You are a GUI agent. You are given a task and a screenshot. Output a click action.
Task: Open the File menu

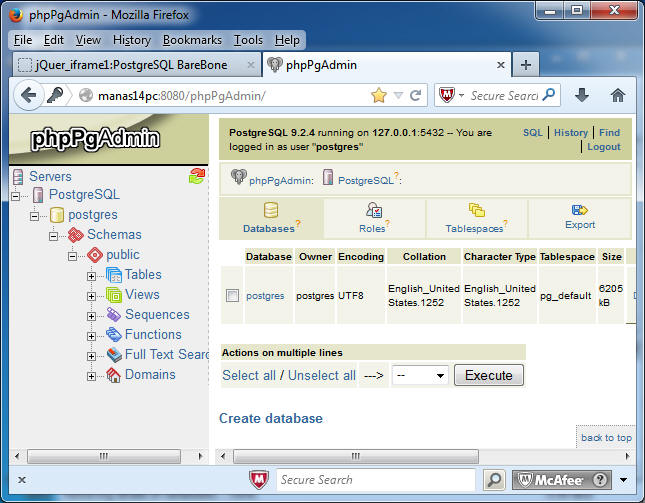tap(23, 40)
